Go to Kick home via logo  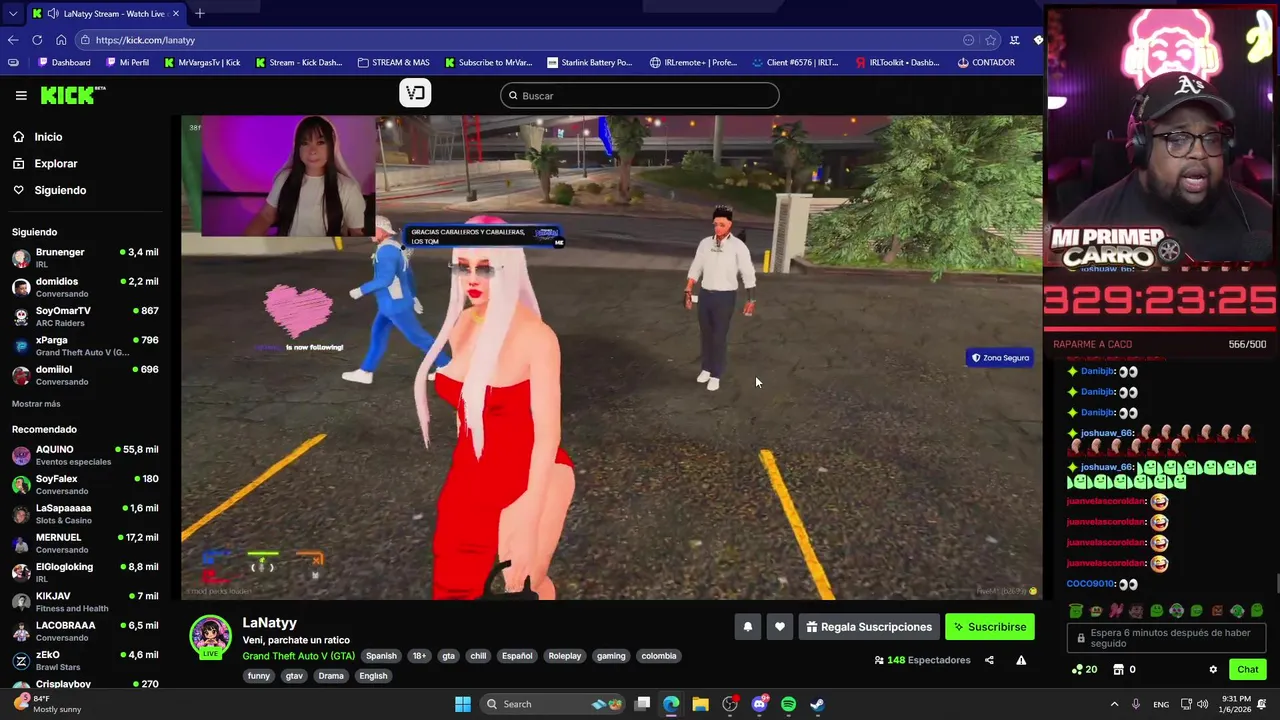72,95
